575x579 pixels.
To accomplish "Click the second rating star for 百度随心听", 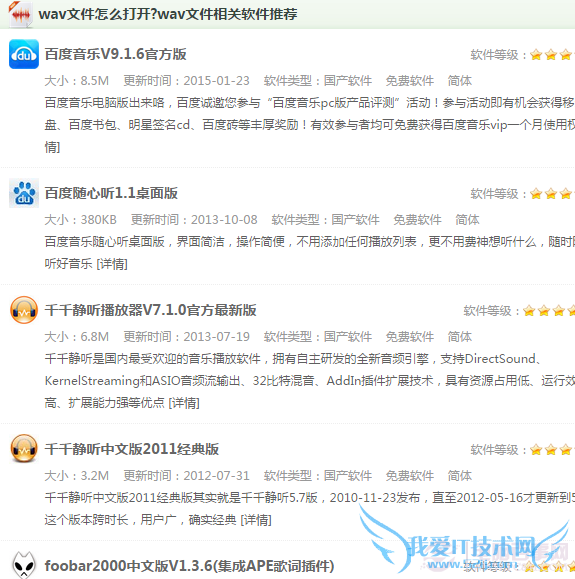I will (x=551, y=194).
